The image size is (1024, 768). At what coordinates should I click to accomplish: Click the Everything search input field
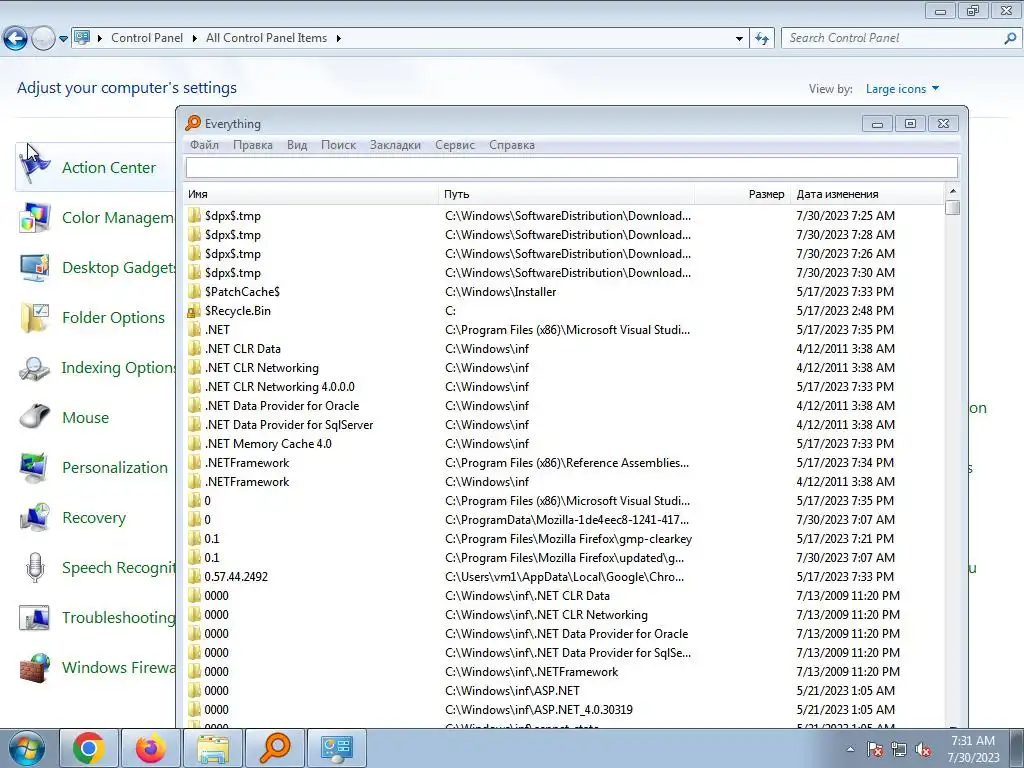571,168
